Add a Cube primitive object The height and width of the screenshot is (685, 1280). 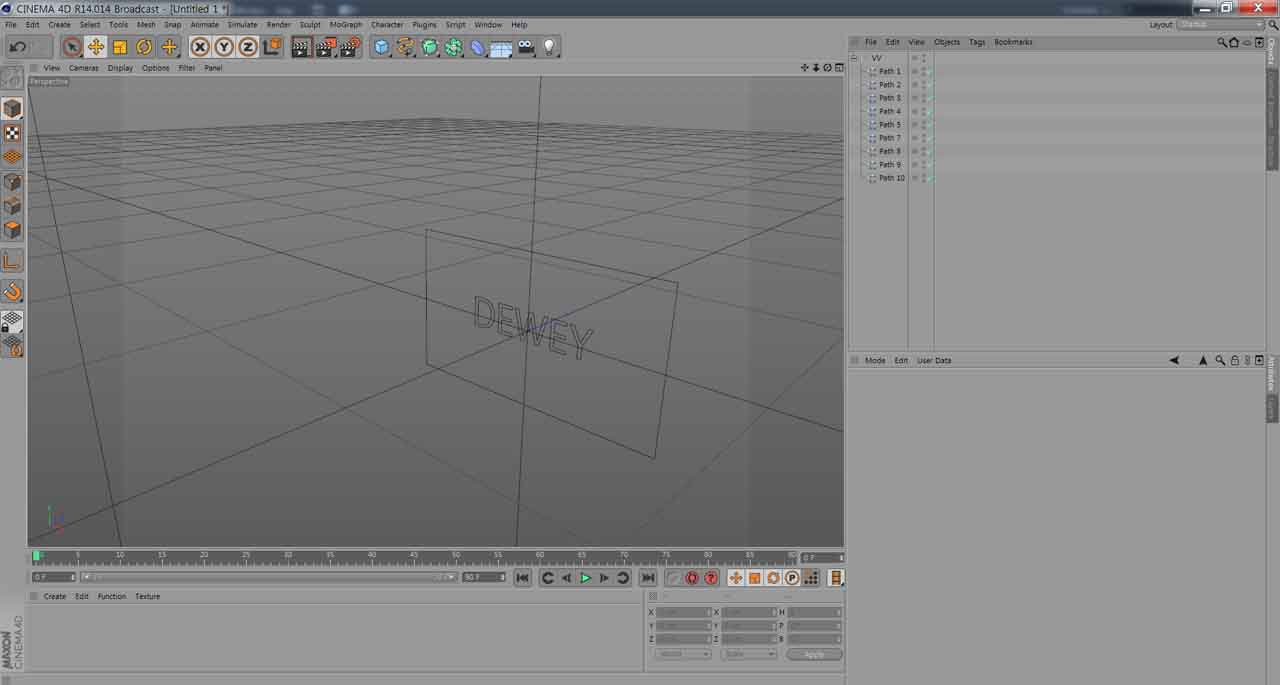tap(381, 47)
